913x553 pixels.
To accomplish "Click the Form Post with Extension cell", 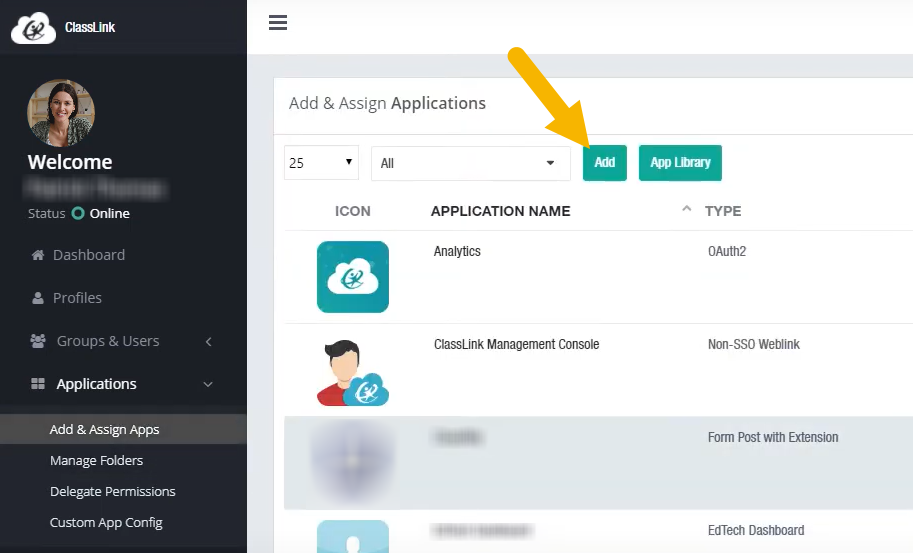I will pos(773,437).
